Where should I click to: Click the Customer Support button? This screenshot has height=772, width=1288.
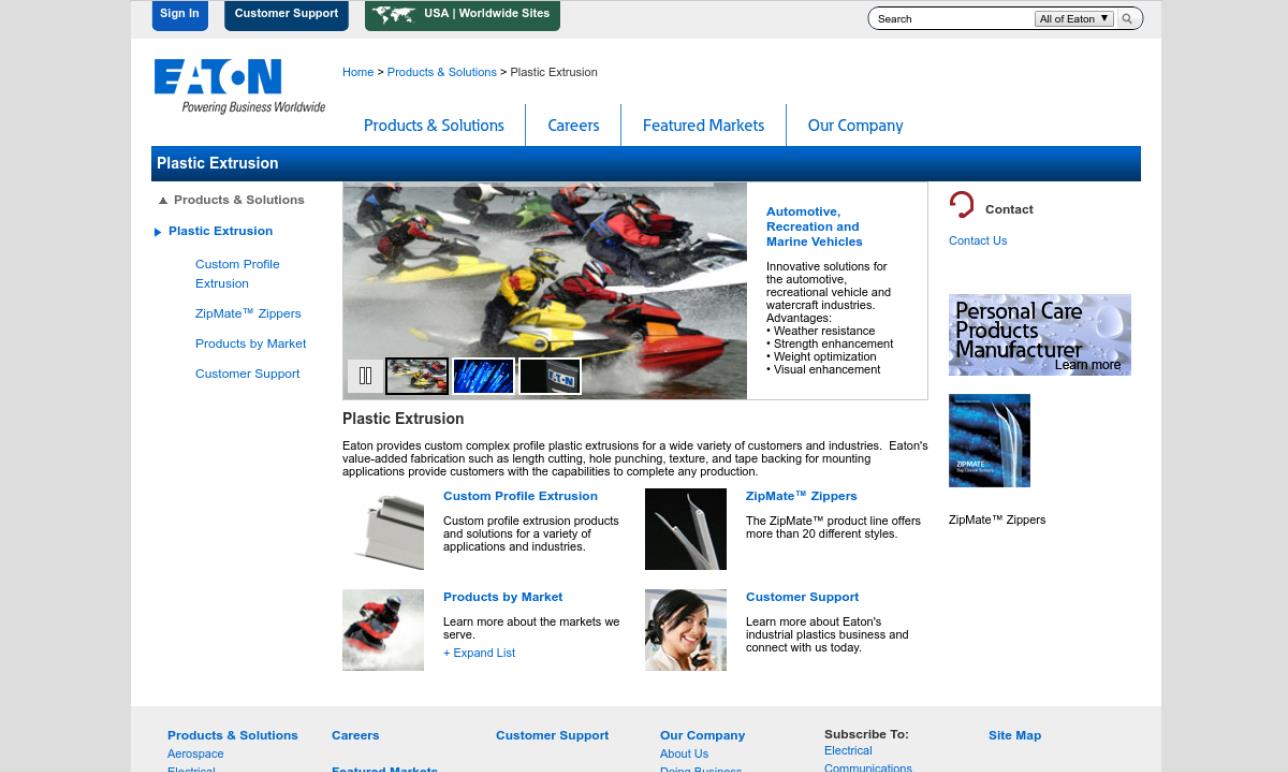tap(286, 13)
